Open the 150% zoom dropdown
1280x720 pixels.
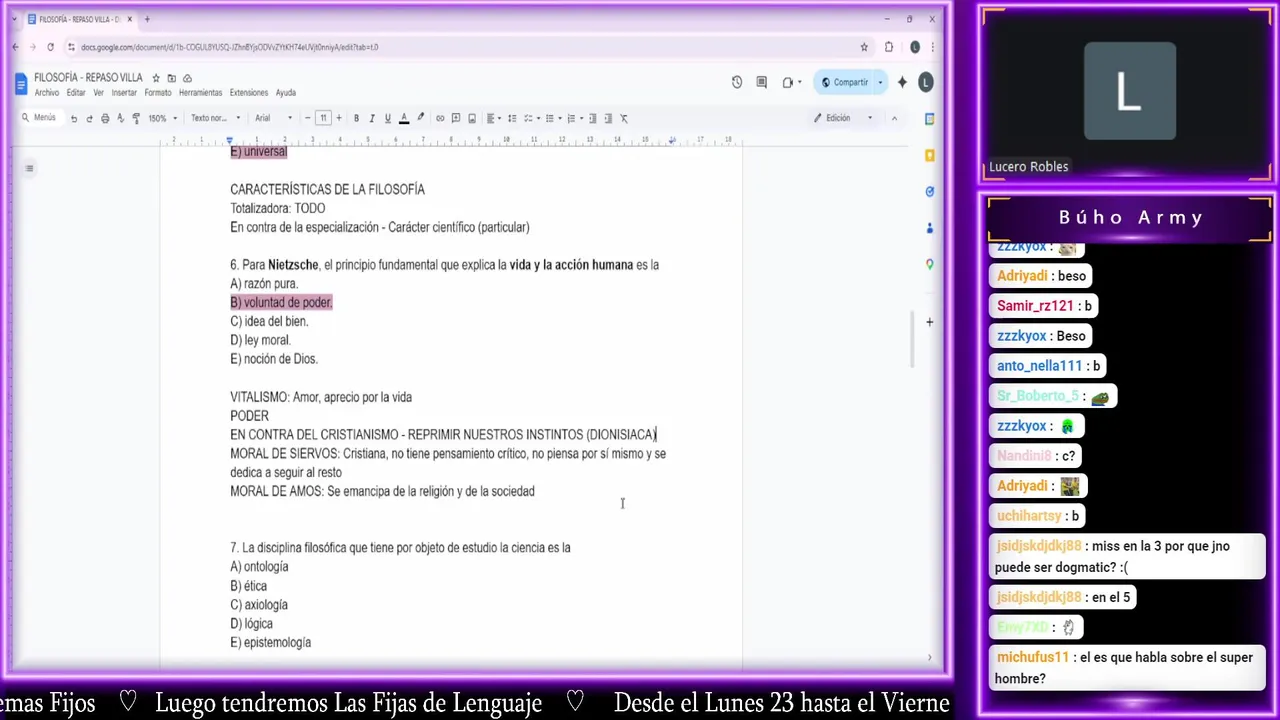coord(163,118)
